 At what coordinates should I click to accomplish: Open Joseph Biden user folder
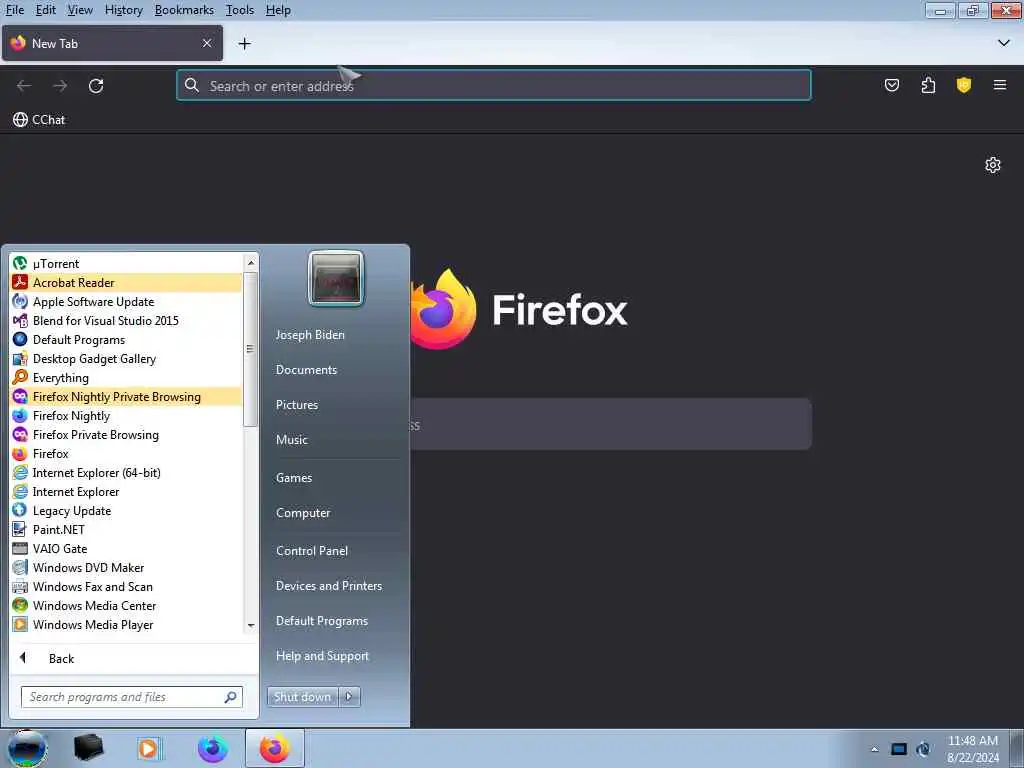pos(310,334)
